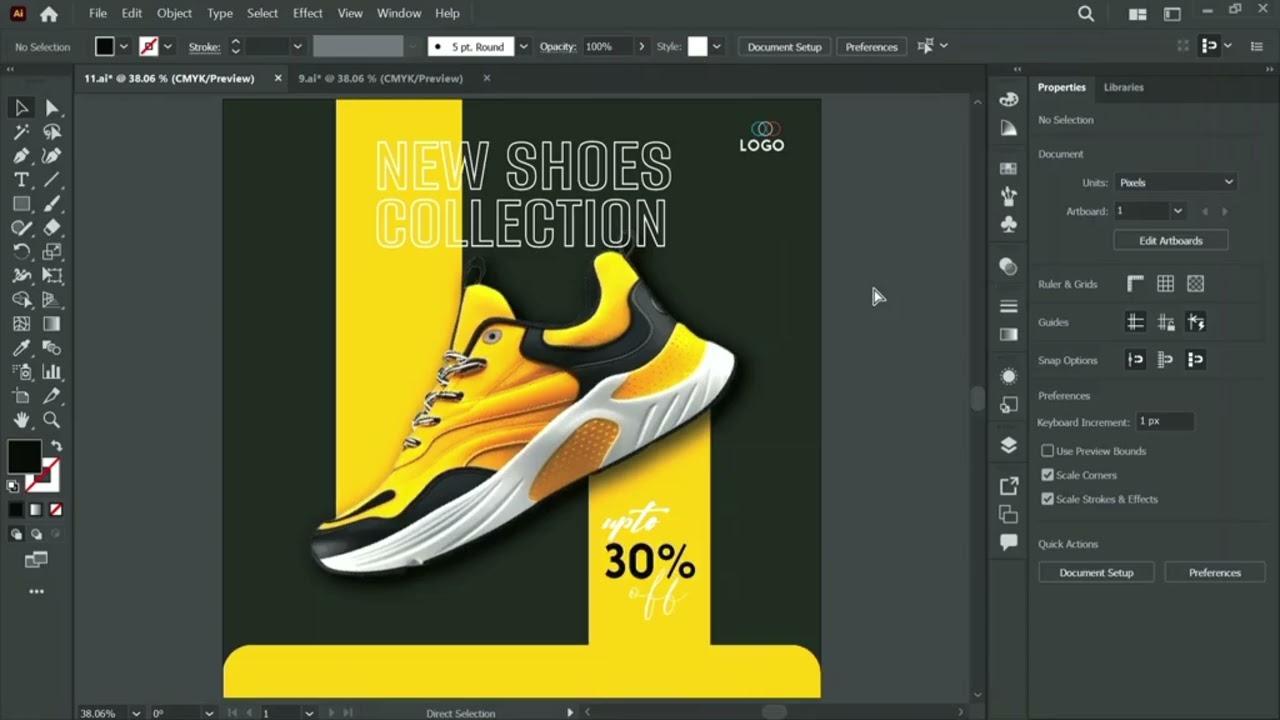This screenshot has height=720, width=1280.
Task: Open the Effect menu
Action: coord(308,13)
